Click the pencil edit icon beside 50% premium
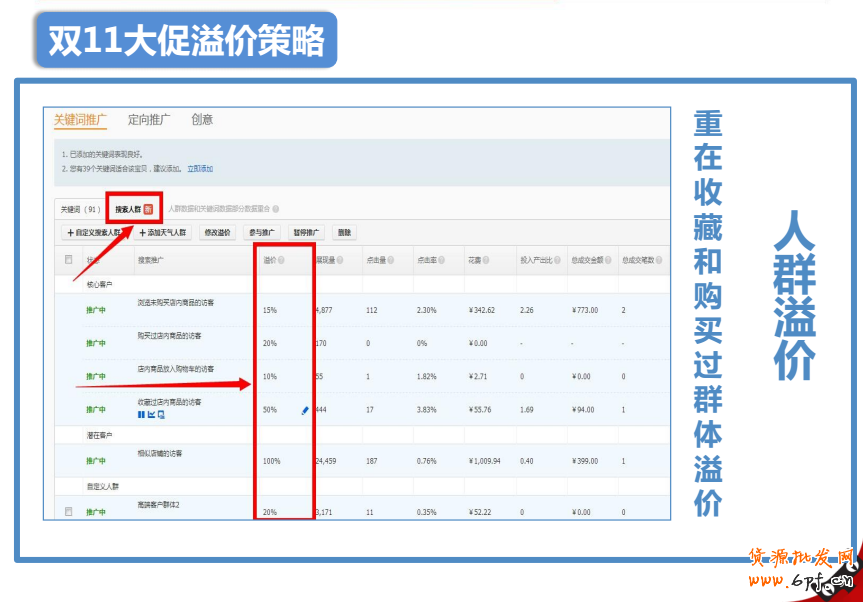The width and height of the screenshot is (863, 602). point(305,410)
